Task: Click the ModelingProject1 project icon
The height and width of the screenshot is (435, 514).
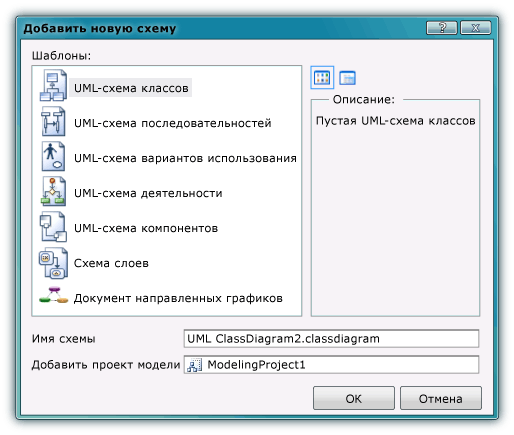Action: 194,365
